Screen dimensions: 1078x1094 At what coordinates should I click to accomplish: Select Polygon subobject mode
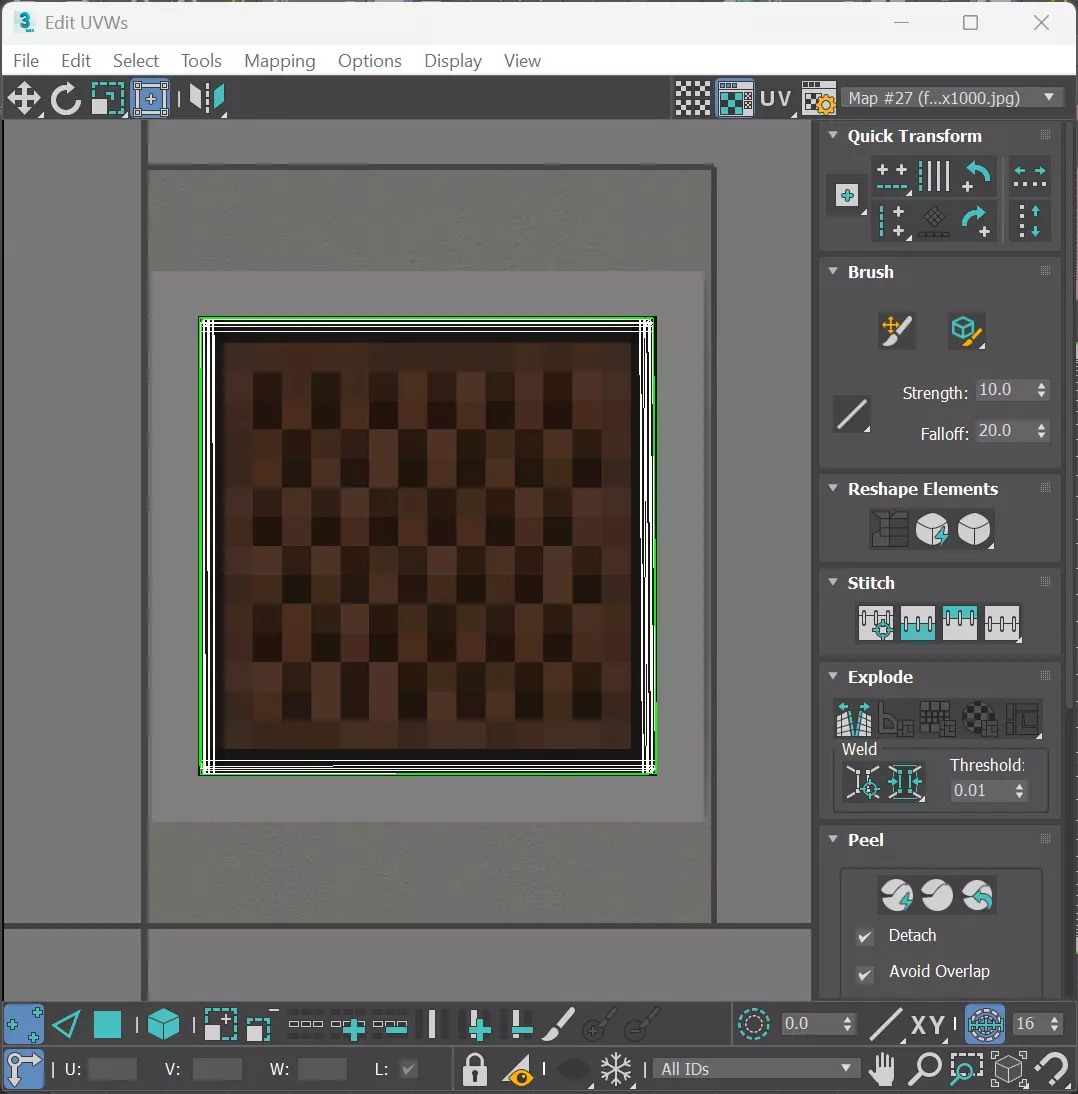[107, 1024]
